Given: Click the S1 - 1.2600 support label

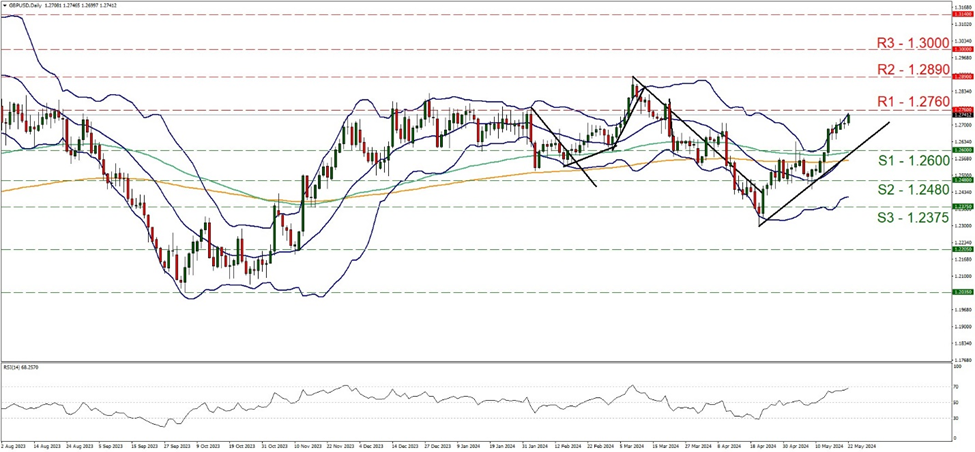Looking at the screenshot, I should tap(913, 160).
